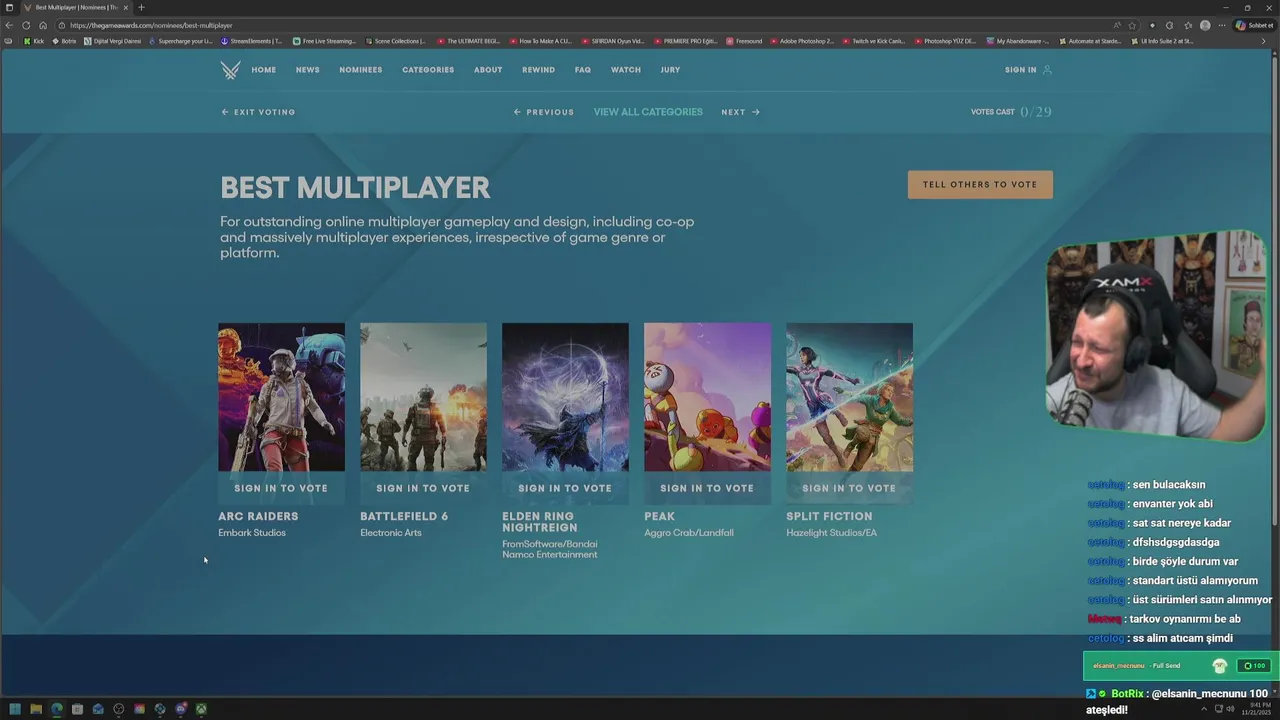Click SIGN IN TO VOTE under Elden Ring Nightreign
Viewport: 1280px width, 720px height.
(x=565, y=488)
